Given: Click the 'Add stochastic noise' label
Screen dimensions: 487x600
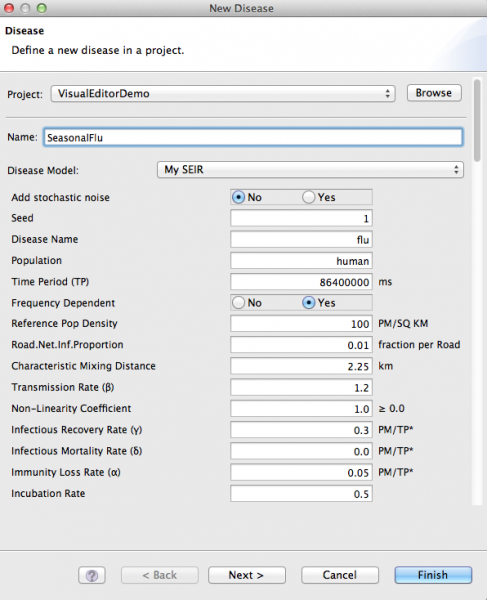Looking at the screenshot, I should pyautogui.click(x=60, y=197).
